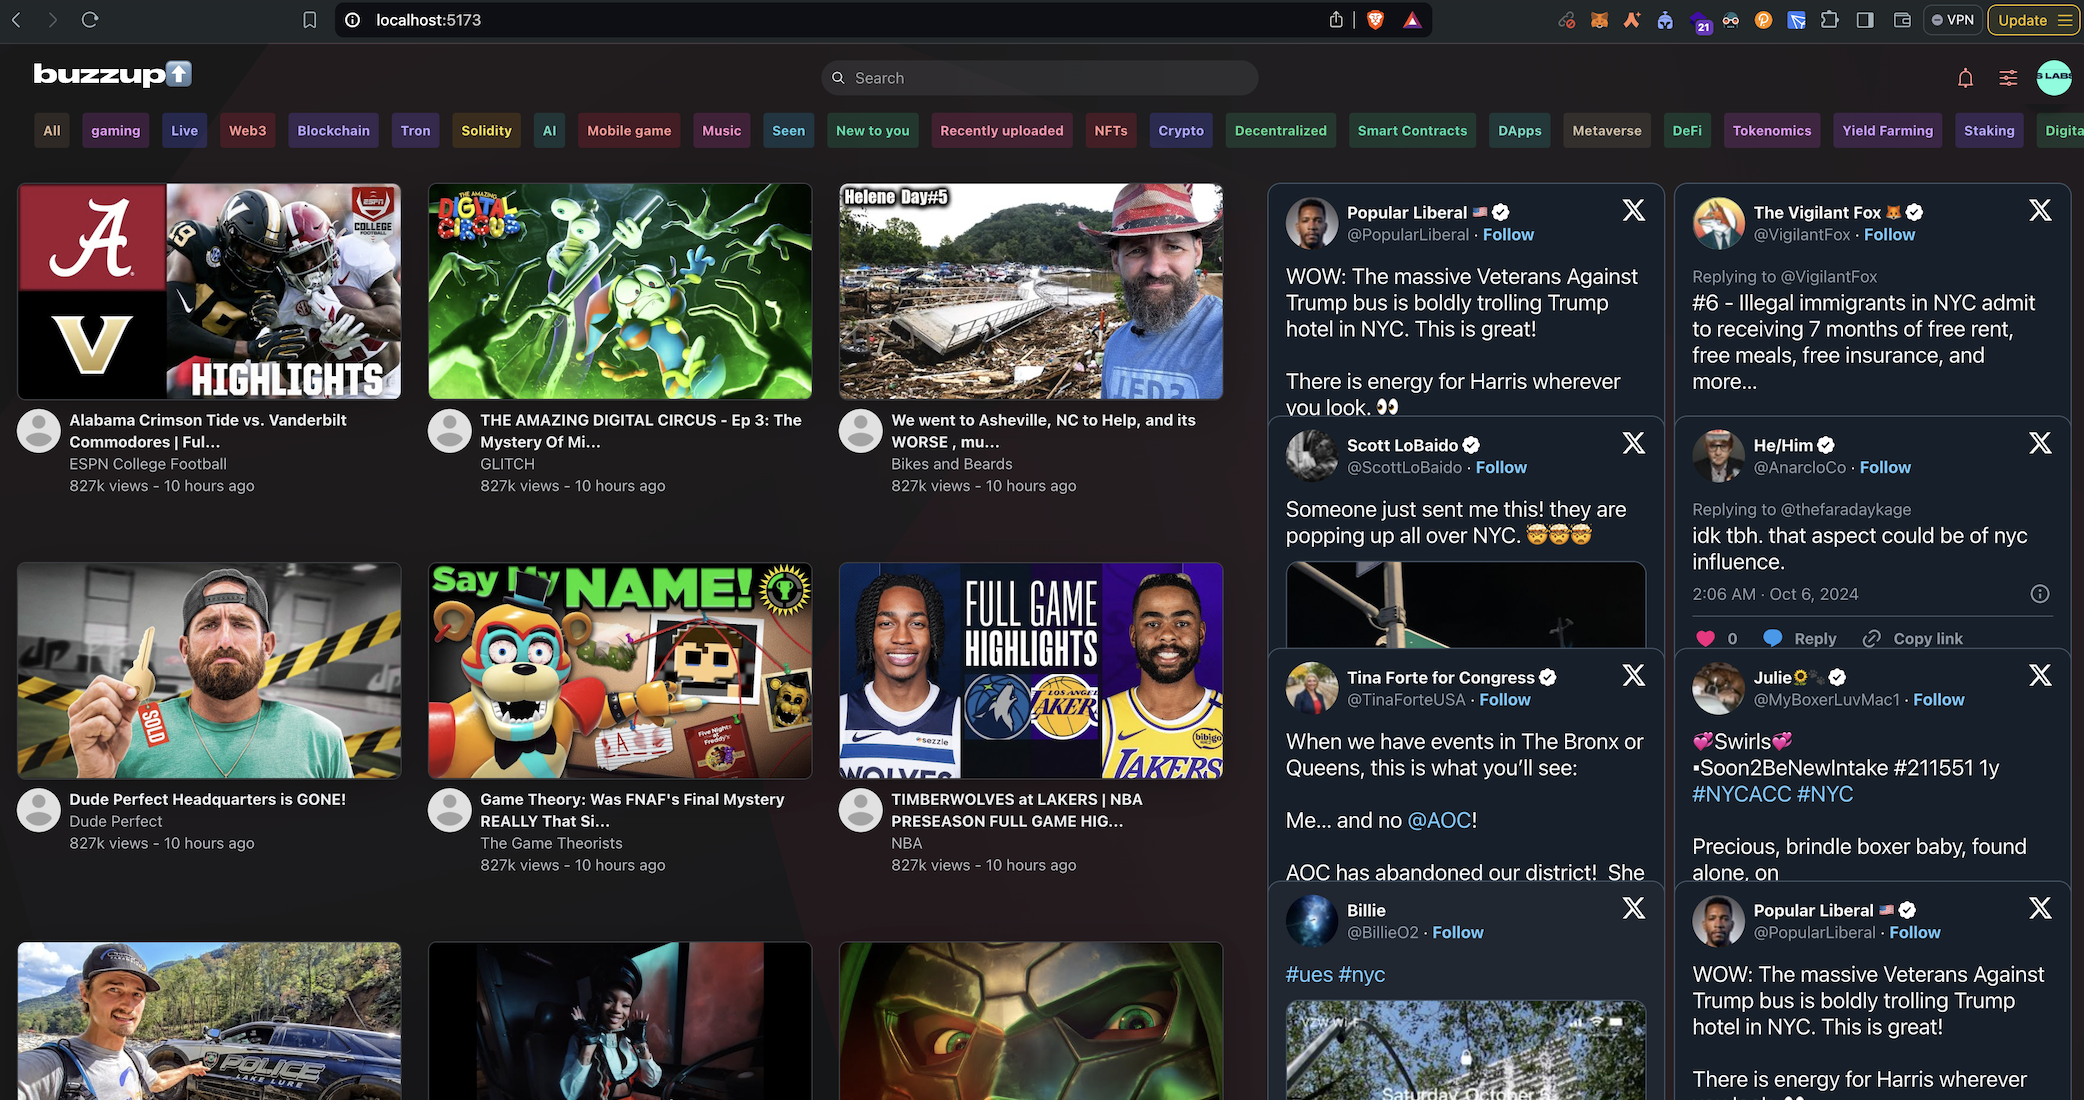The width and height of the screenshot is (2084, 1100).
Task: Open the filter settings sliders icon
Action: 2008,78
